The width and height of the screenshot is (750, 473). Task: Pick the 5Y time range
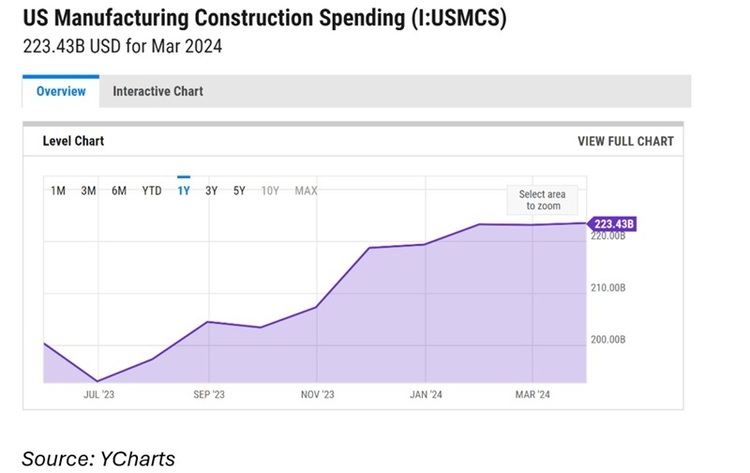[x=239, y=191]
